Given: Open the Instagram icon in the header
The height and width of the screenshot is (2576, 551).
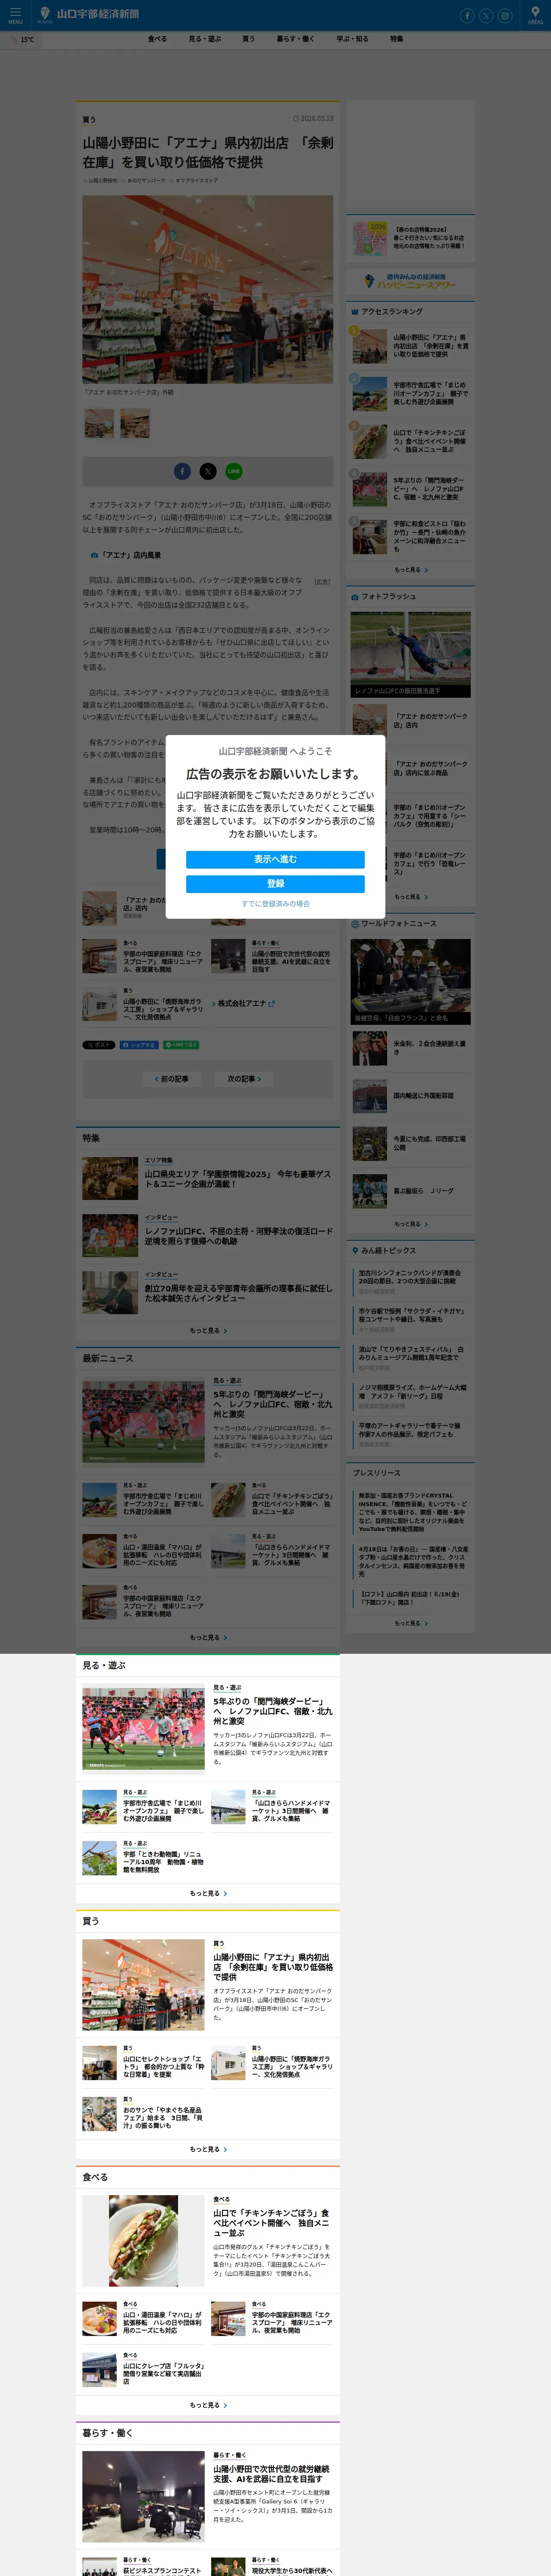Looking at the screenshot, I should [x=505, y=15].
